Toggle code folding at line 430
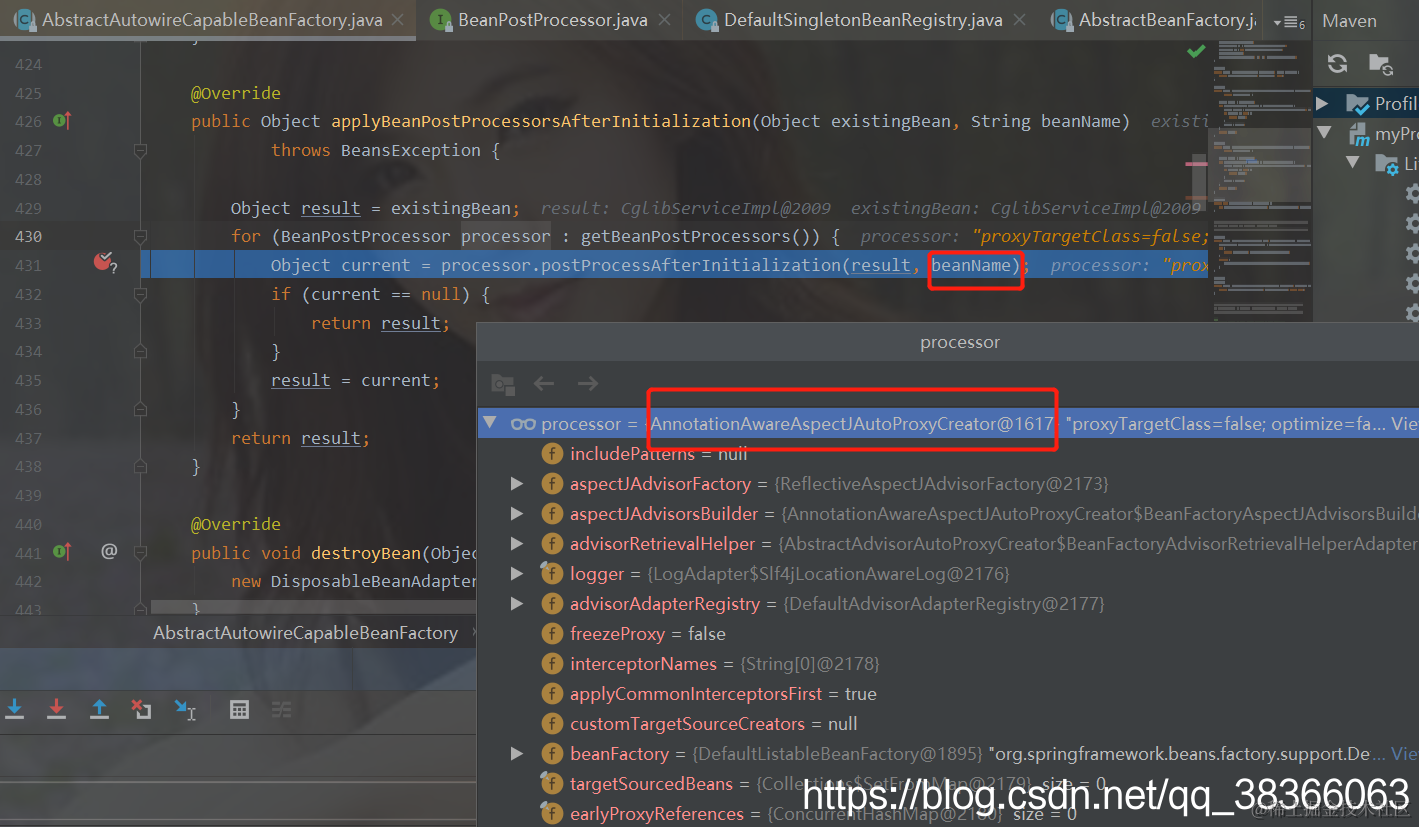This screenshot has height=827, width=1419. click(140, 236)
